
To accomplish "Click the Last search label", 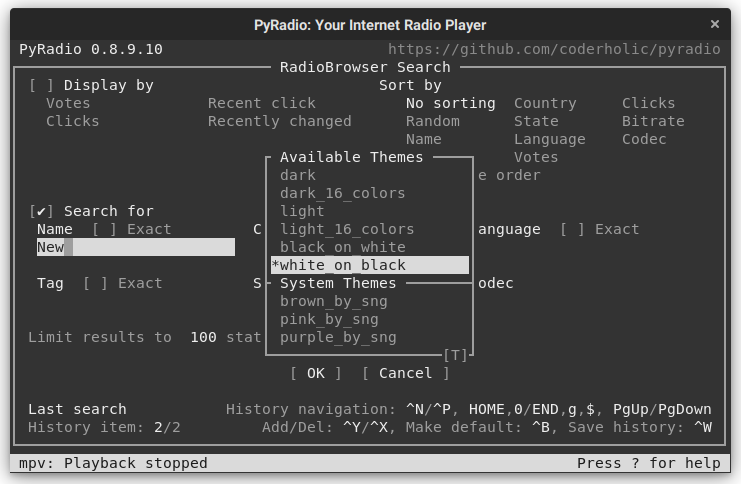I will coord(77,409).
